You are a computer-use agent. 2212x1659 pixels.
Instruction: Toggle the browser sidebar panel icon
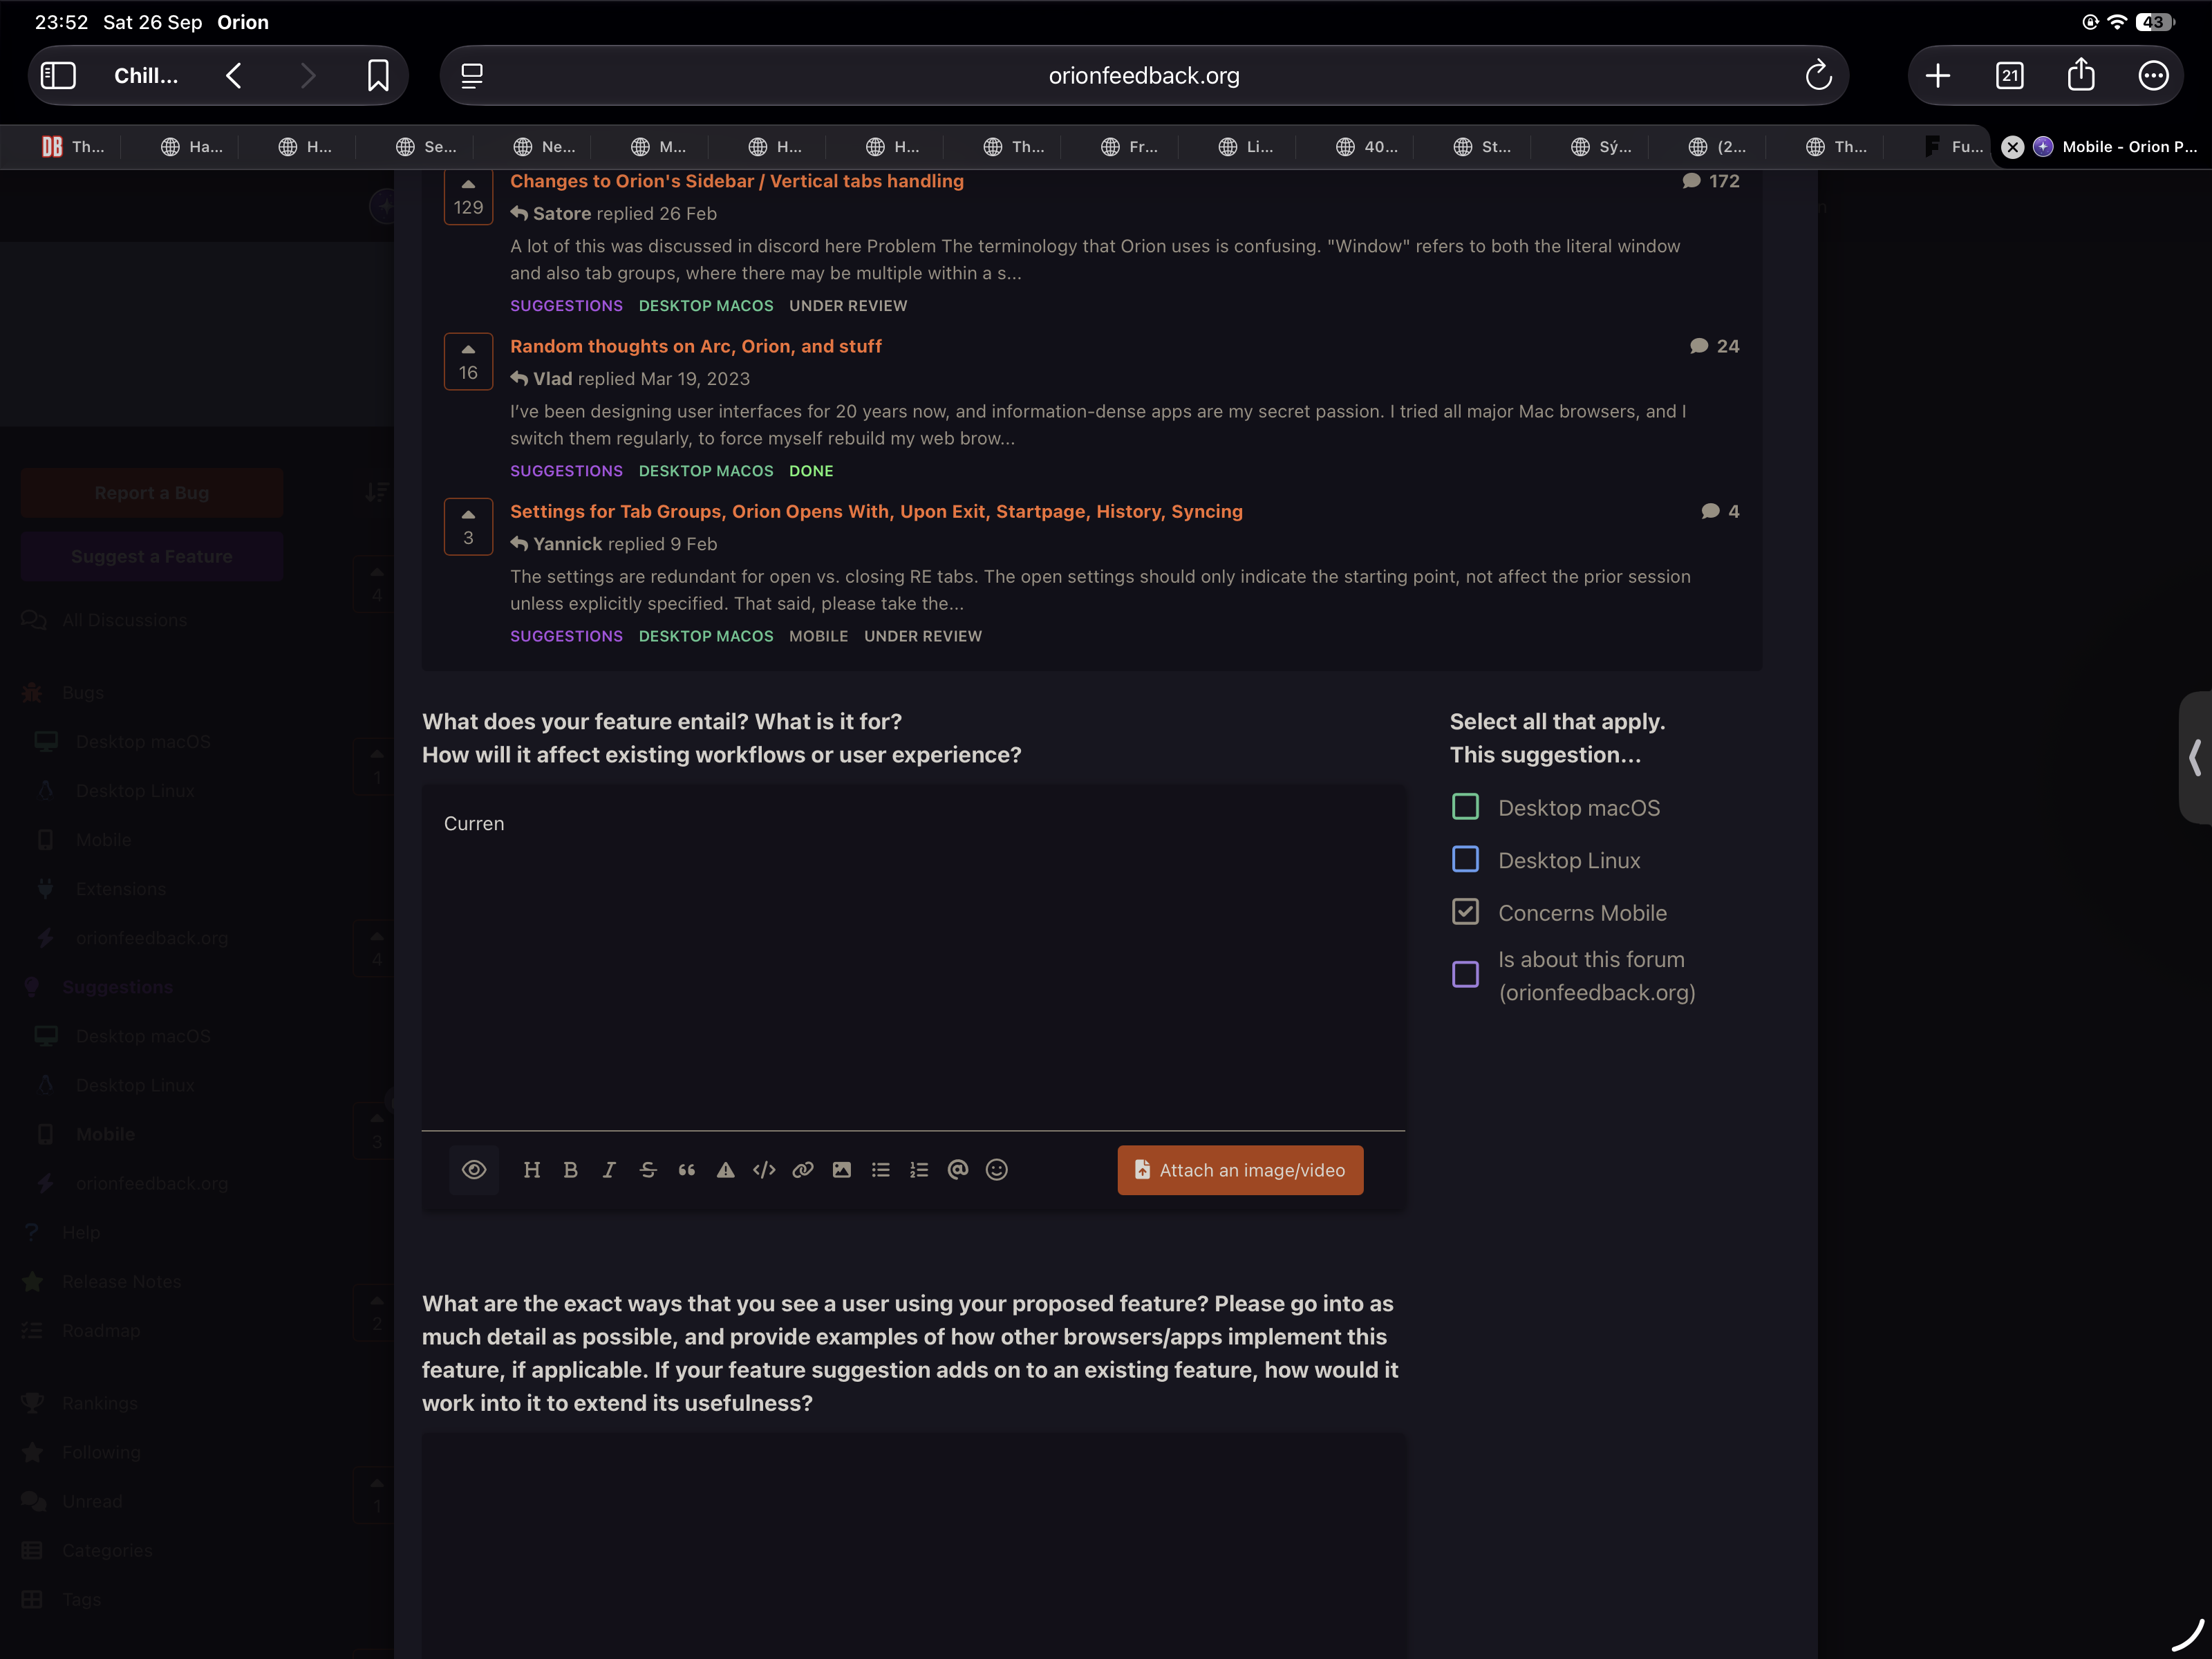pos(58,75)
